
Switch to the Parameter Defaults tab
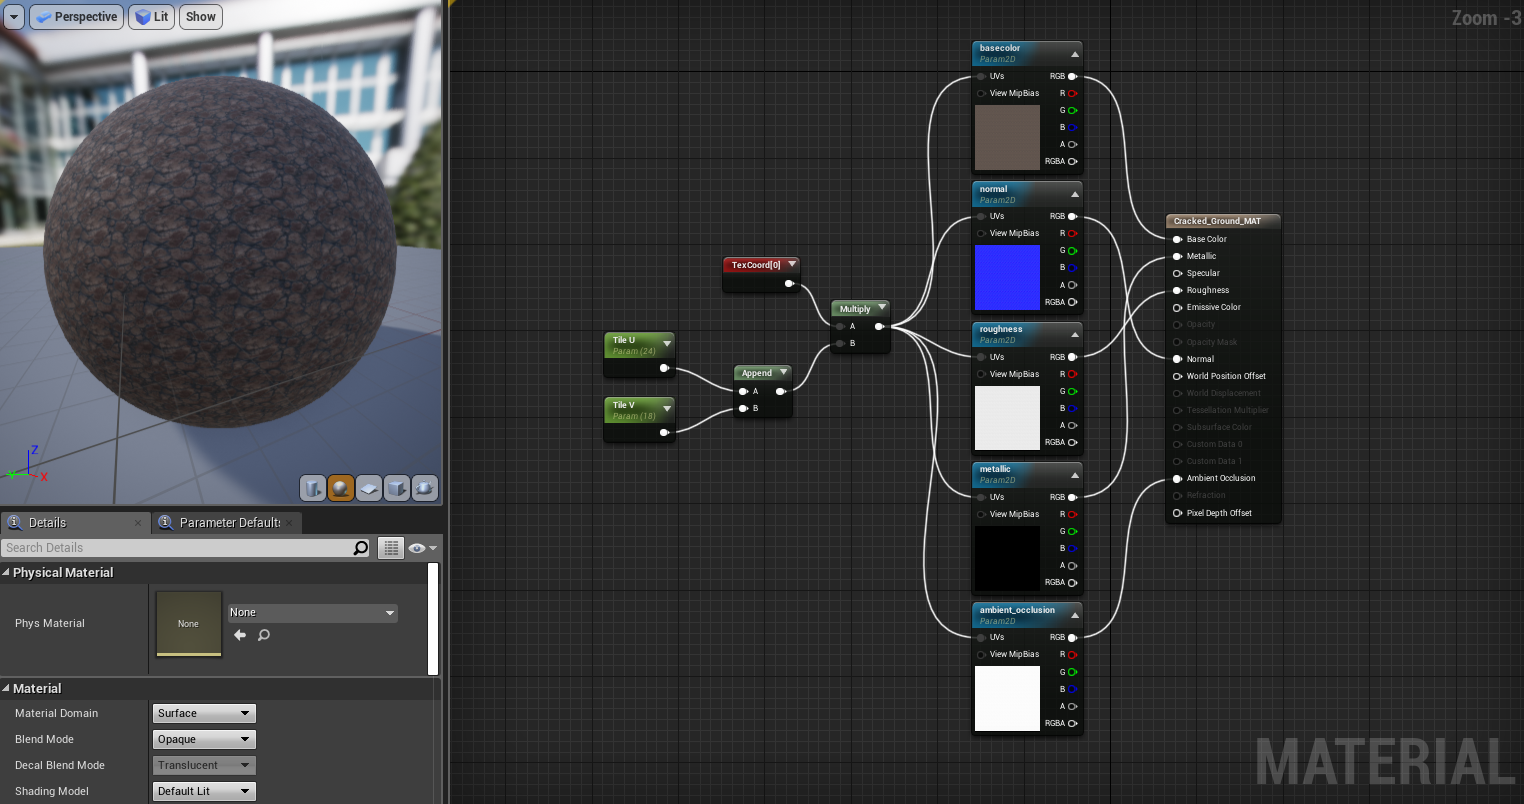(228, 523)
